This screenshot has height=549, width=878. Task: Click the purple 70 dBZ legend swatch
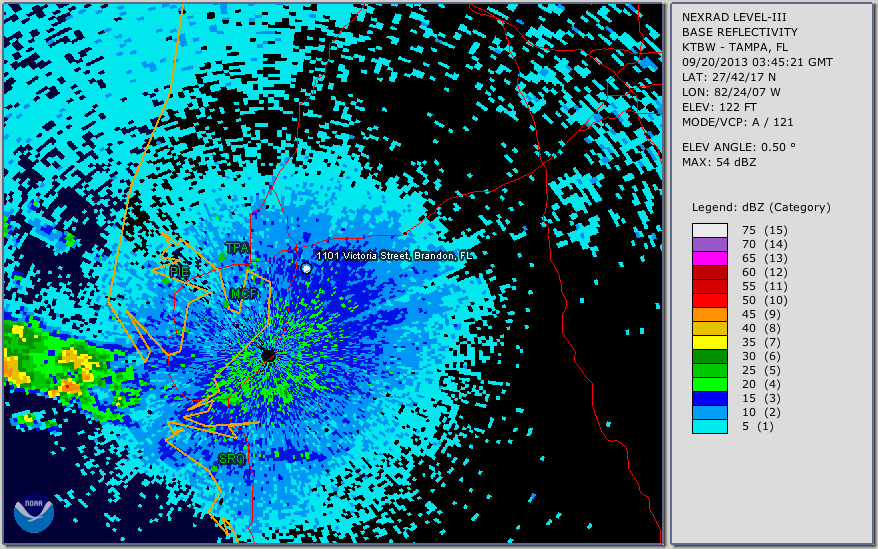pos(709,244)
